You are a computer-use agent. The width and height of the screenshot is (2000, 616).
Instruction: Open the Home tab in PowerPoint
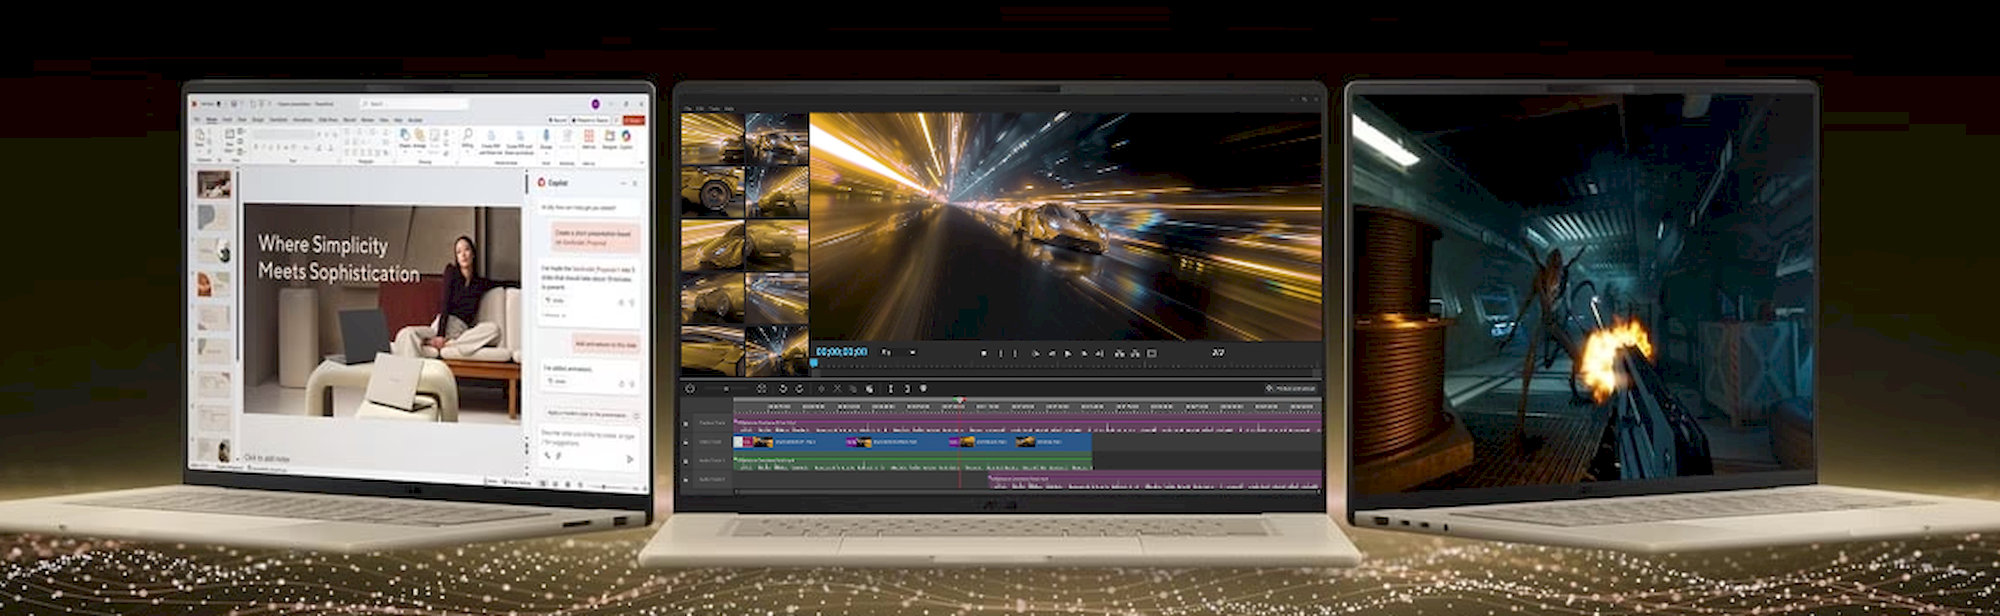pyautogui.click(x=211, y=119)
